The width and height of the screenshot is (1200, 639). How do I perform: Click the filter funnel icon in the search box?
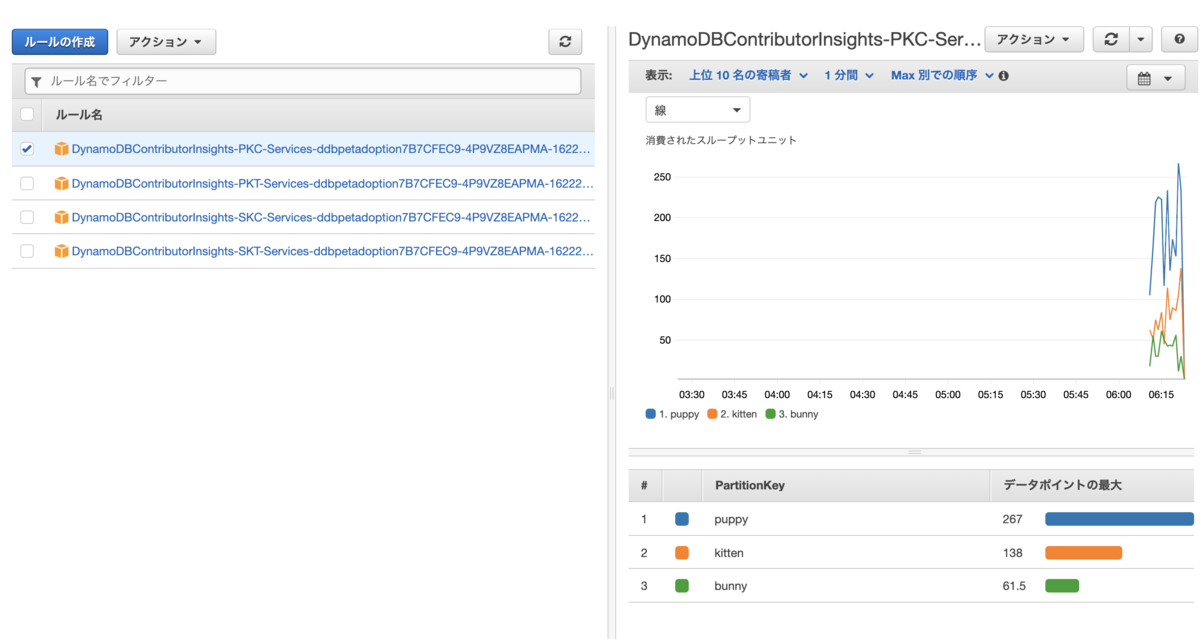coord(37,81)
